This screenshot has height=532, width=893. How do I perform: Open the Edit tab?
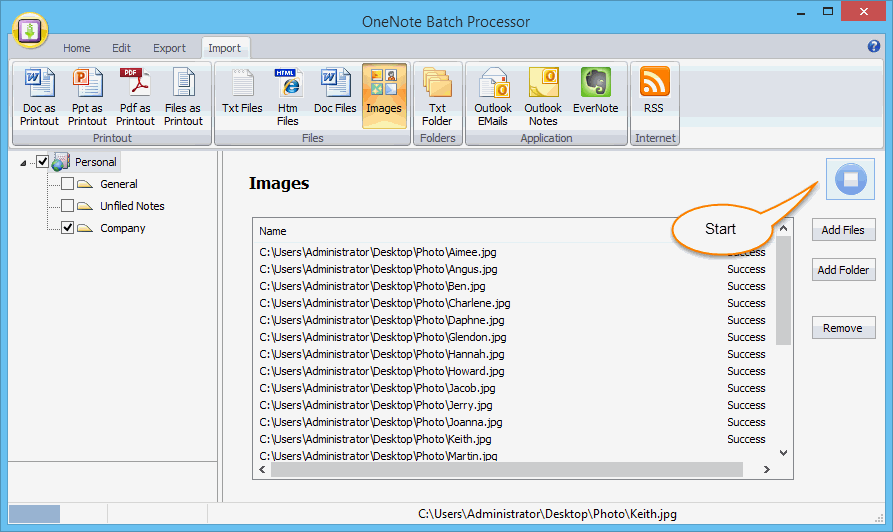121,48
